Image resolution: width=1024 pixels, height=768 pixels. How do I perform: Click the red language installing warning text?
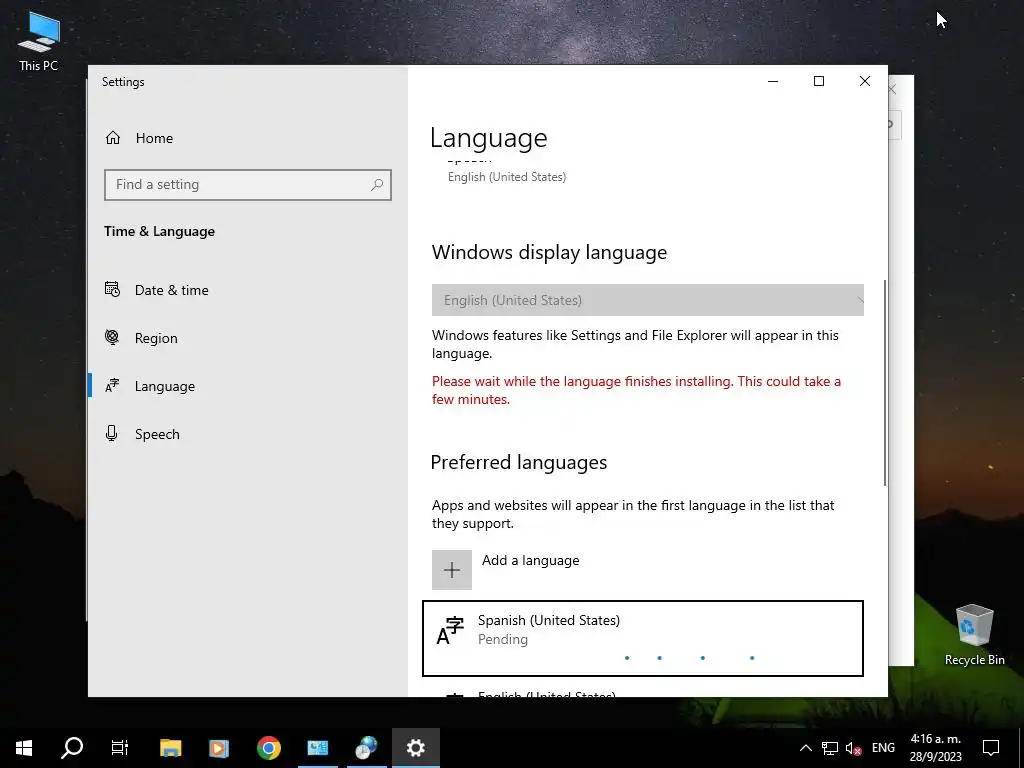click(x=636, y=390)
